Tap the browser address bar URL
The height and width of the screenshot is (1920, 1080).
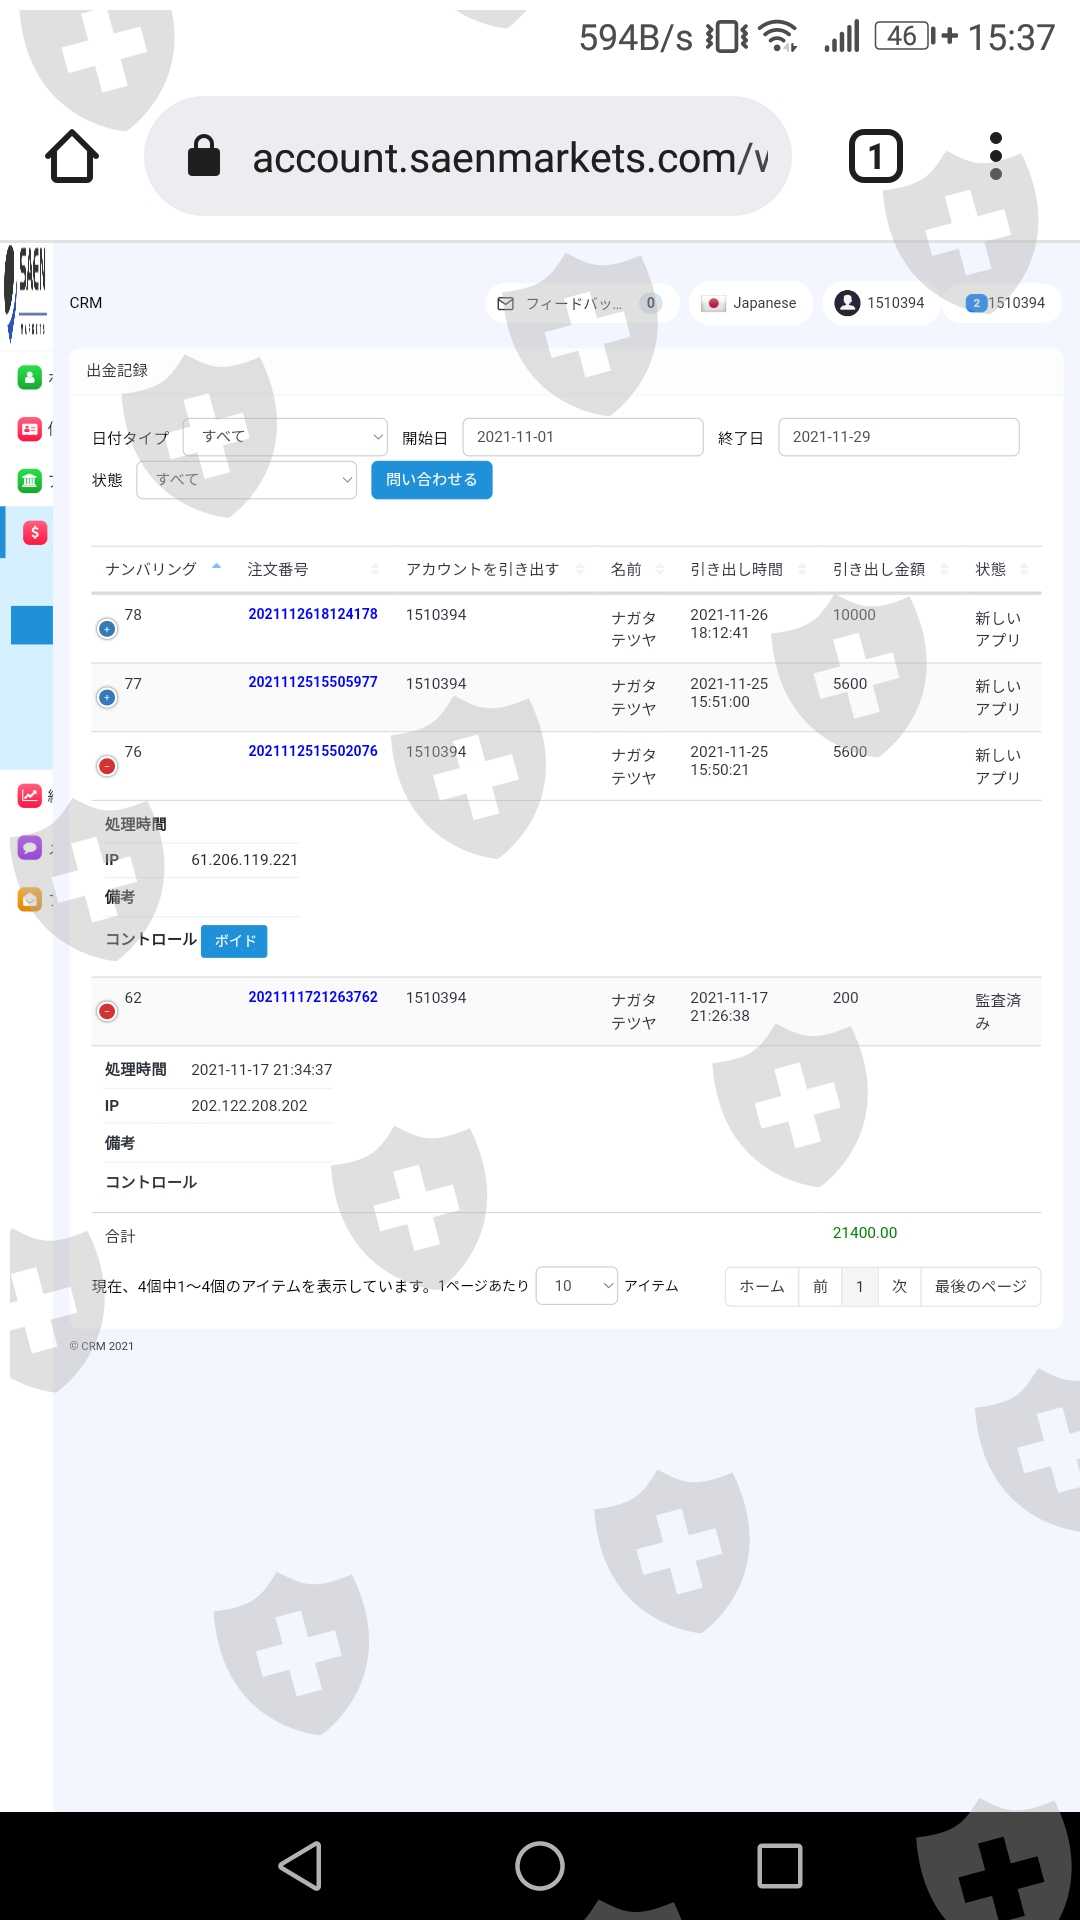point(510,158)
